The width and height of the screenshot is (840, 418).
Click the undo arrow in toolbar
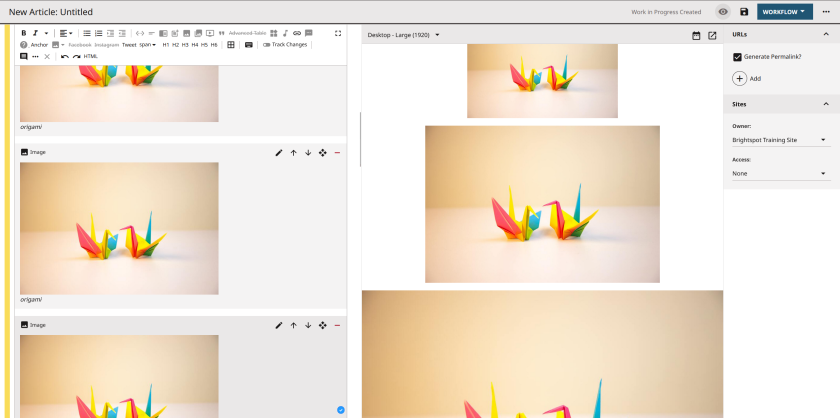(x=65, y=56)
